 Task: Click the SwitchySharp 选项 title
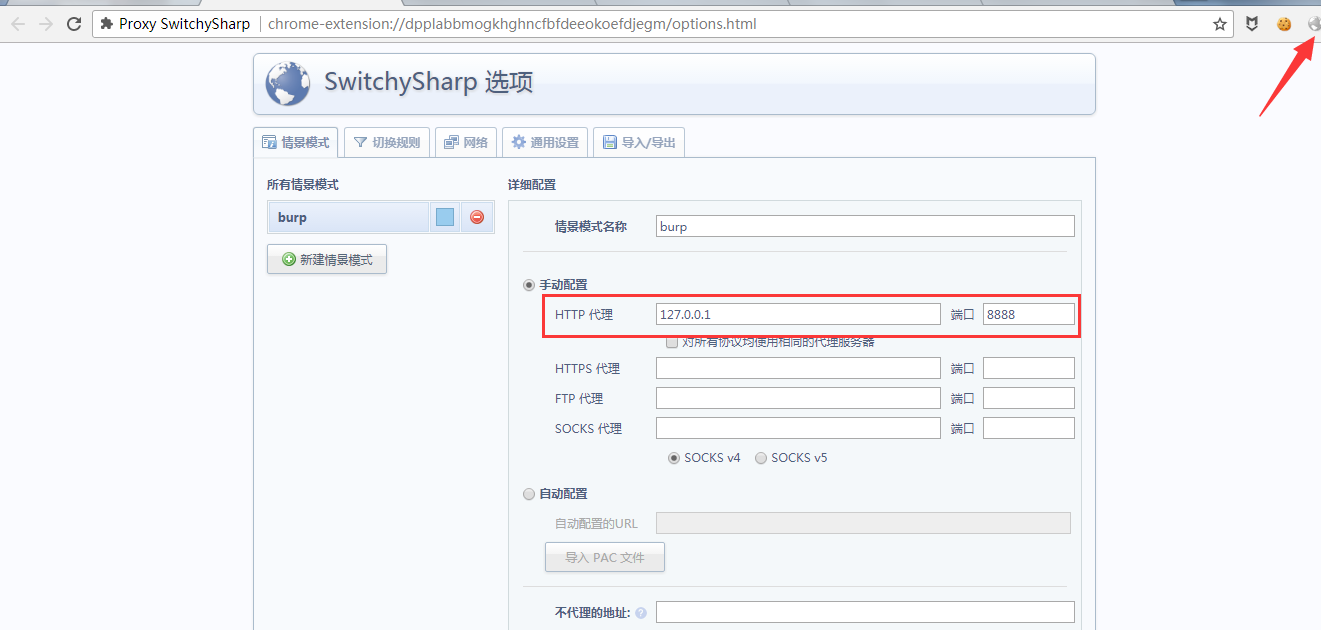click(428, 83)
